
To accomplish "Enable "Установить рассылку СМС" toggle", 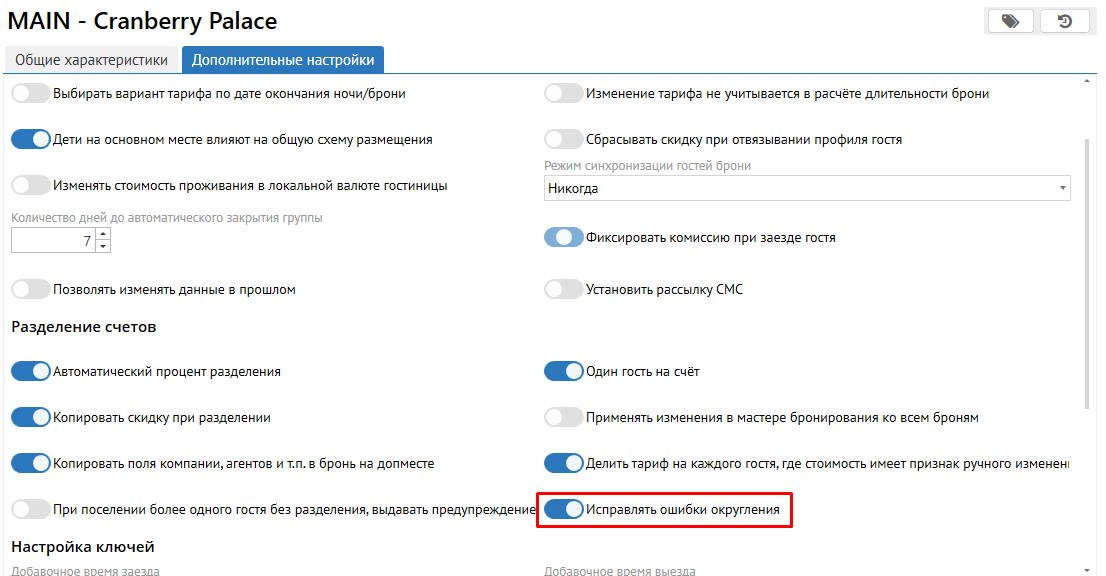I will pyautogui.click(x=563, y=289).
